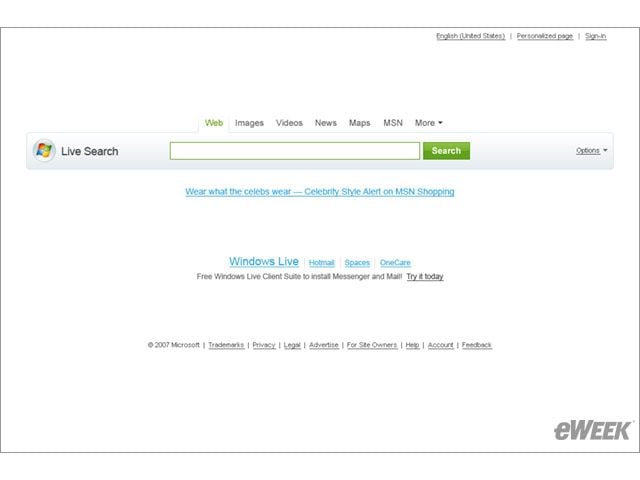The width and height of the screenshot is (640, 480).
Task: Open the Windows Live link
Action: point(264,261)
